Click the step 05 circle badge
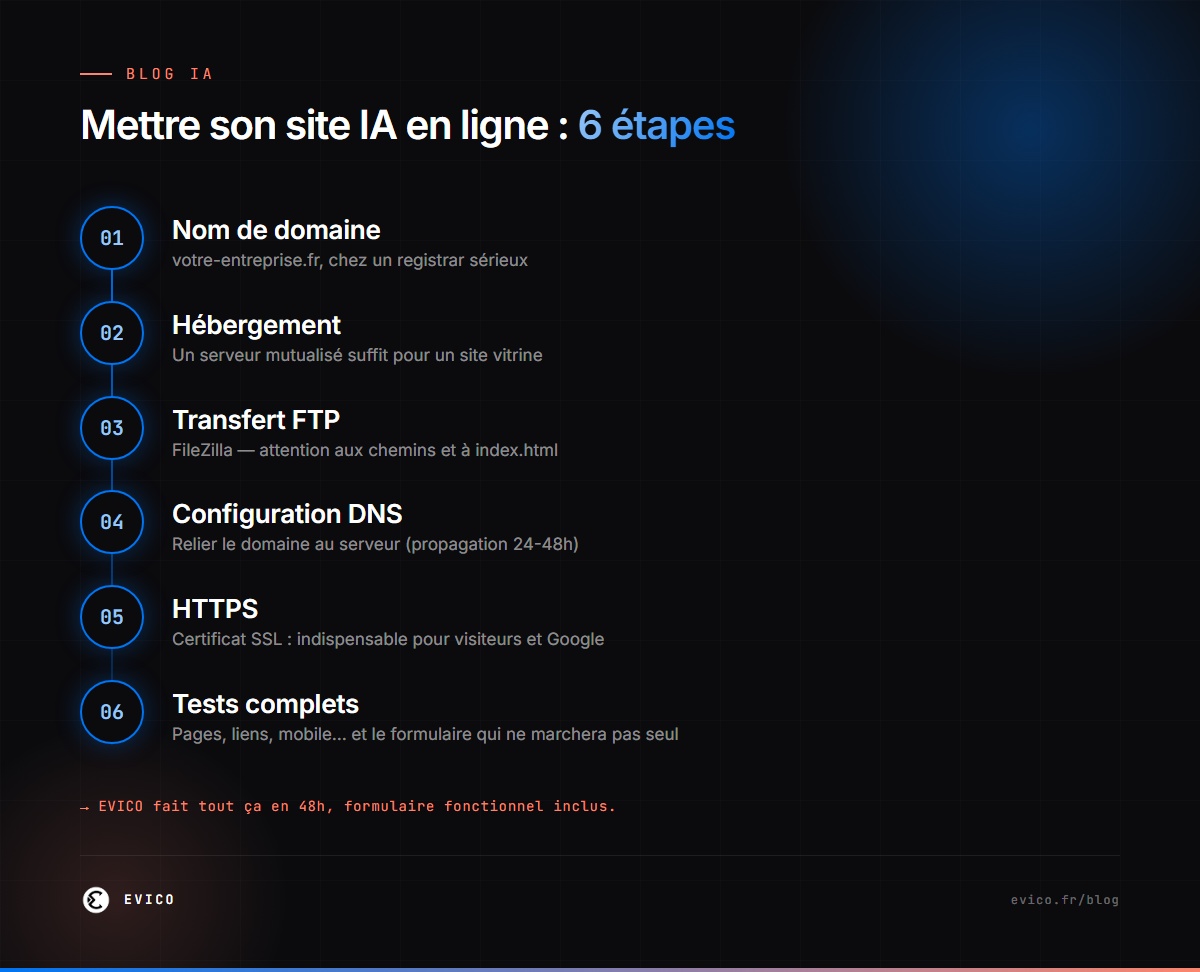Viewport: 1200px width, 972px height. pos(112,617)
